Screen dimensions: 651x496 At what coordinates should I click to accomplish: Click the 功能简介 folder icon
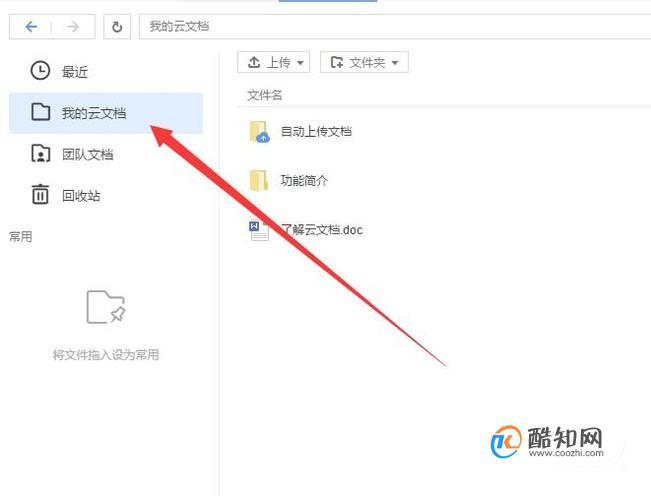(x=258, y=181)
